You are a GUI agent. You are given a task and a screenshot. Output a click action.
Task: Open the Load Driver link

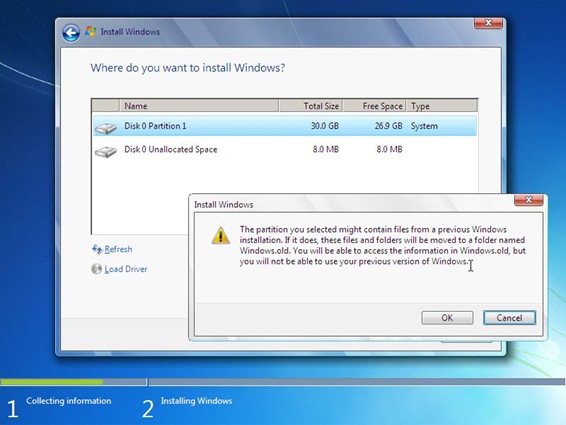click(x=126, y=269)
